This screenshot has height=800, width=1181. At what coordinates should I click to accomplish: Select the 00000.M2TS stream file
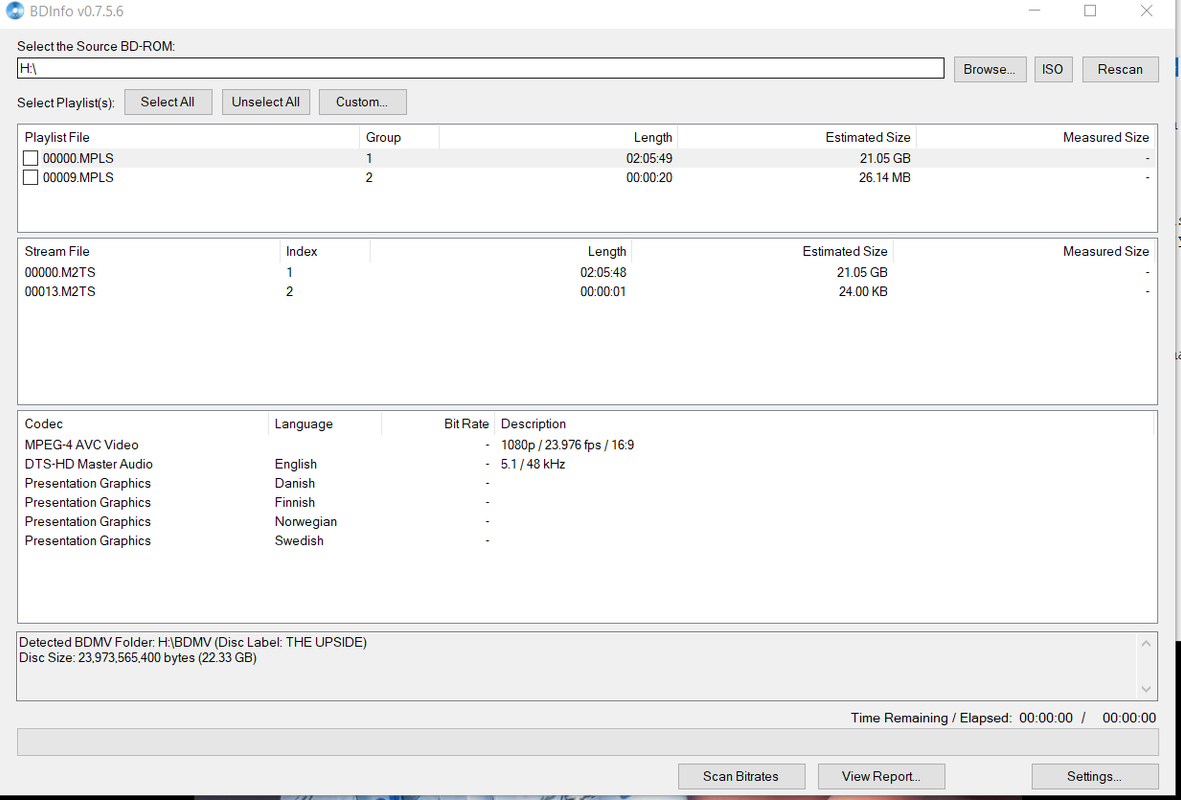pyautogui.click(x=587, y=272)
